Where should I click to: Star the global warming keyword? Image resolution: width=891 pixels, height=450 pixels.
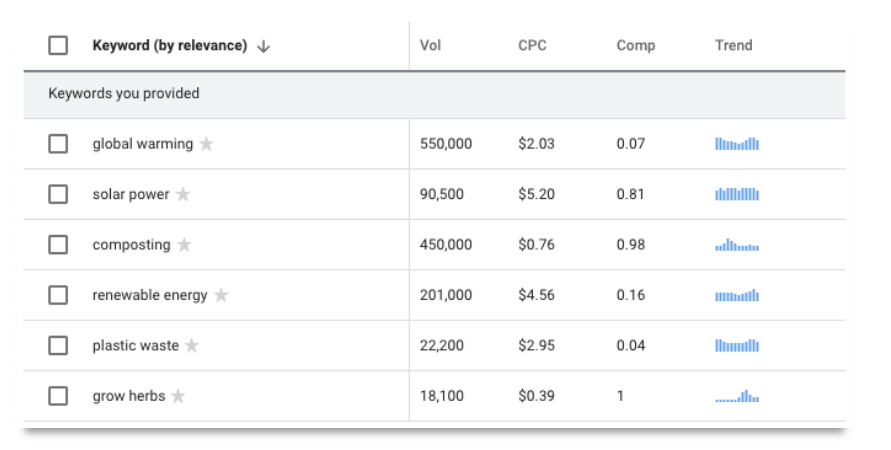tap(206, 144)
